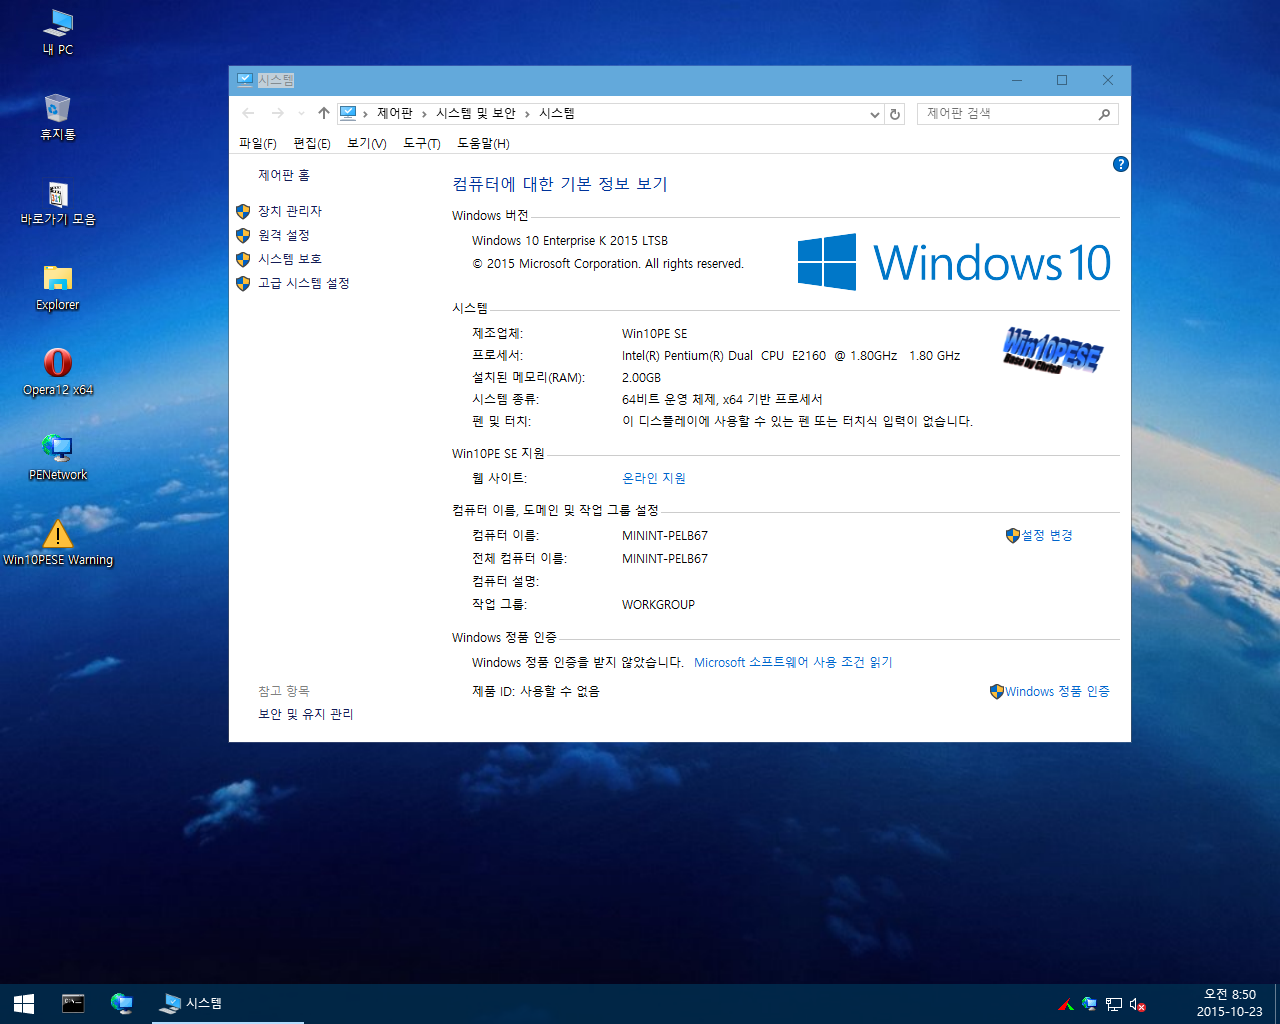Open PENetwork icon in the taskbar
The width and height of the screenshot is (1280, 1024).
pyautogui.click(x=122, y=1003)
